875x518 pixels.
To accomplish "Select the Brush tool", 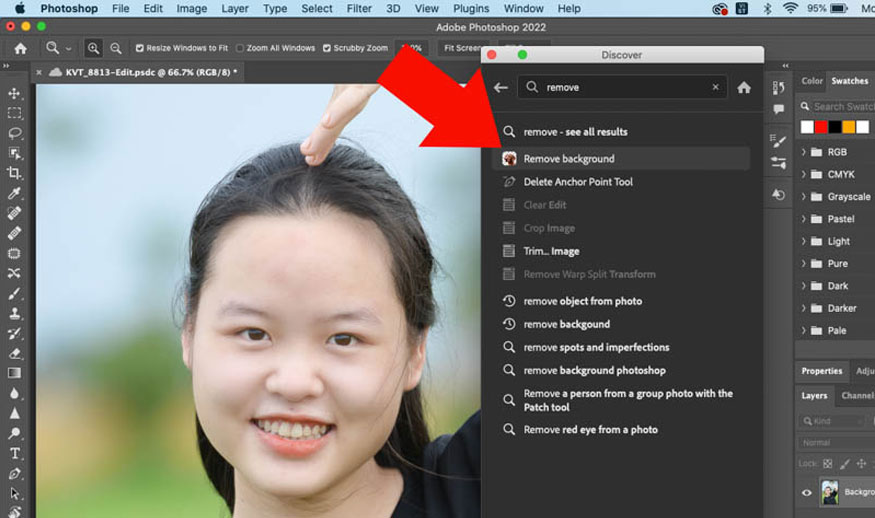I will pyautogui.click(x=15, y=293).
